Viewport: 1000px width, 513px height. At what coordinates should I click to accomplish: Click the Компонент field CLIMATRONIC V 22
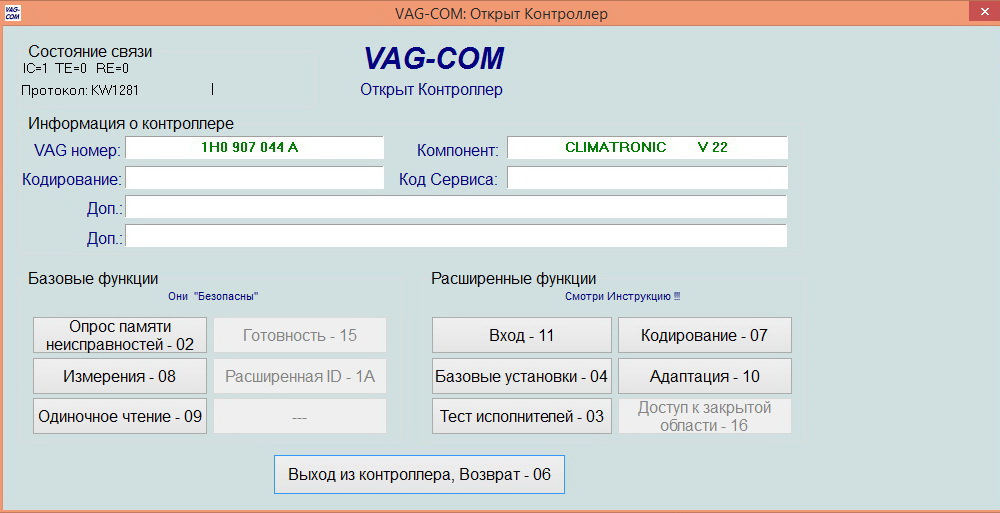pos(647,147)
